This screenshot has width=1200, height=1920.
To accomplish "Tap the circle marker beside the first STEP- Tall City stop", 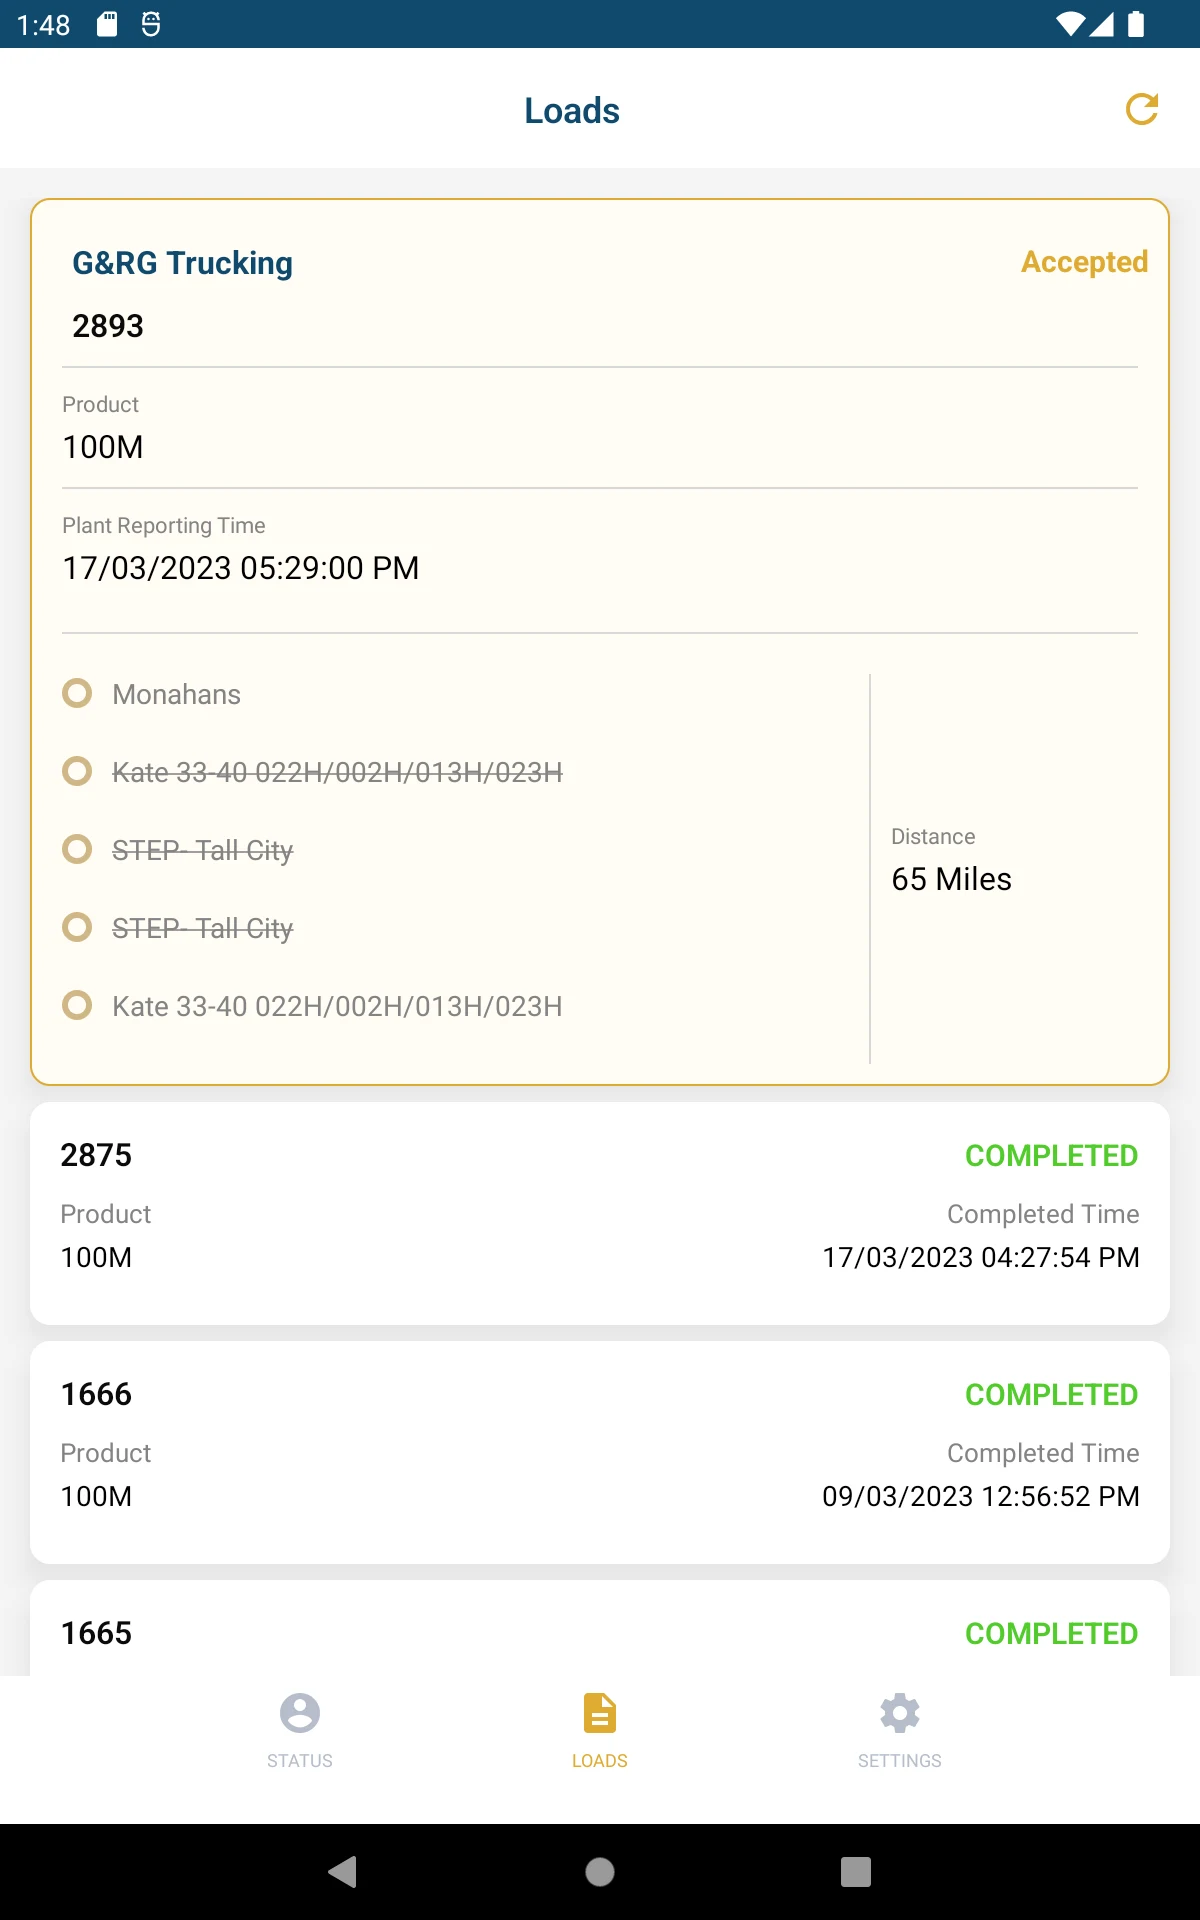I will tap(77, 849).
